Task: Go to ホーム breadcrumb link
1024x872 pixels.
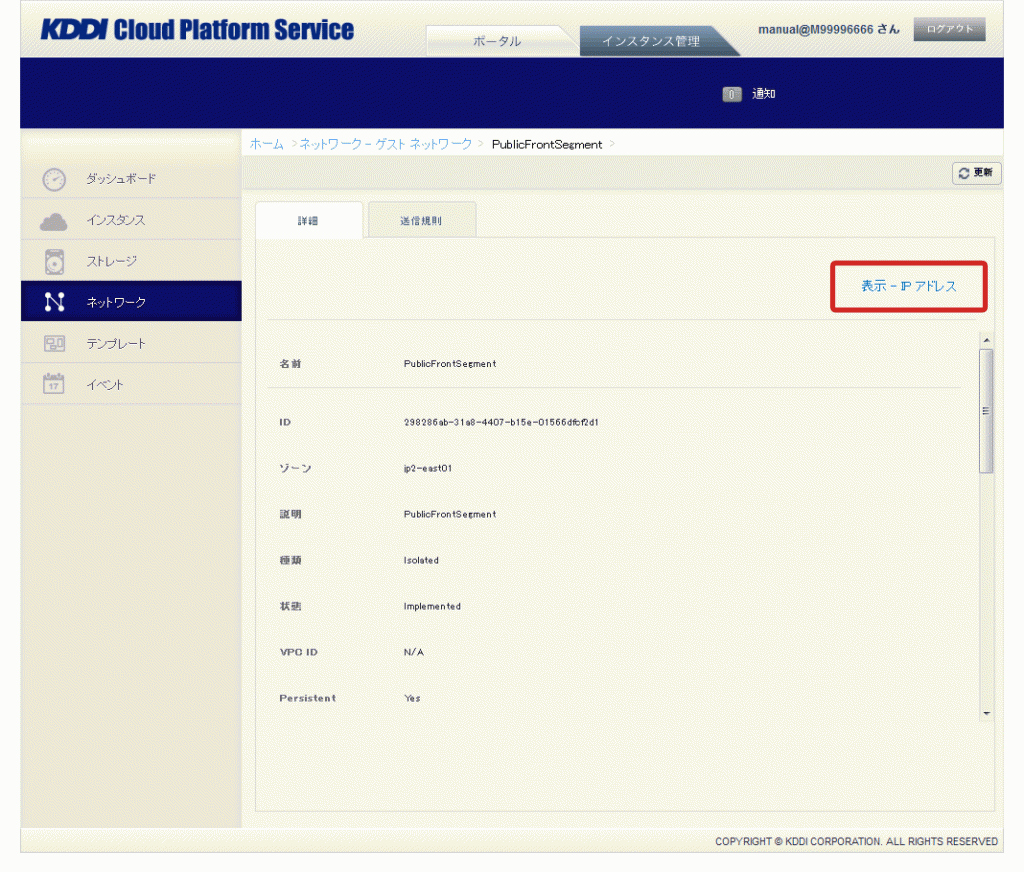Action: click(x=266, y=144)
